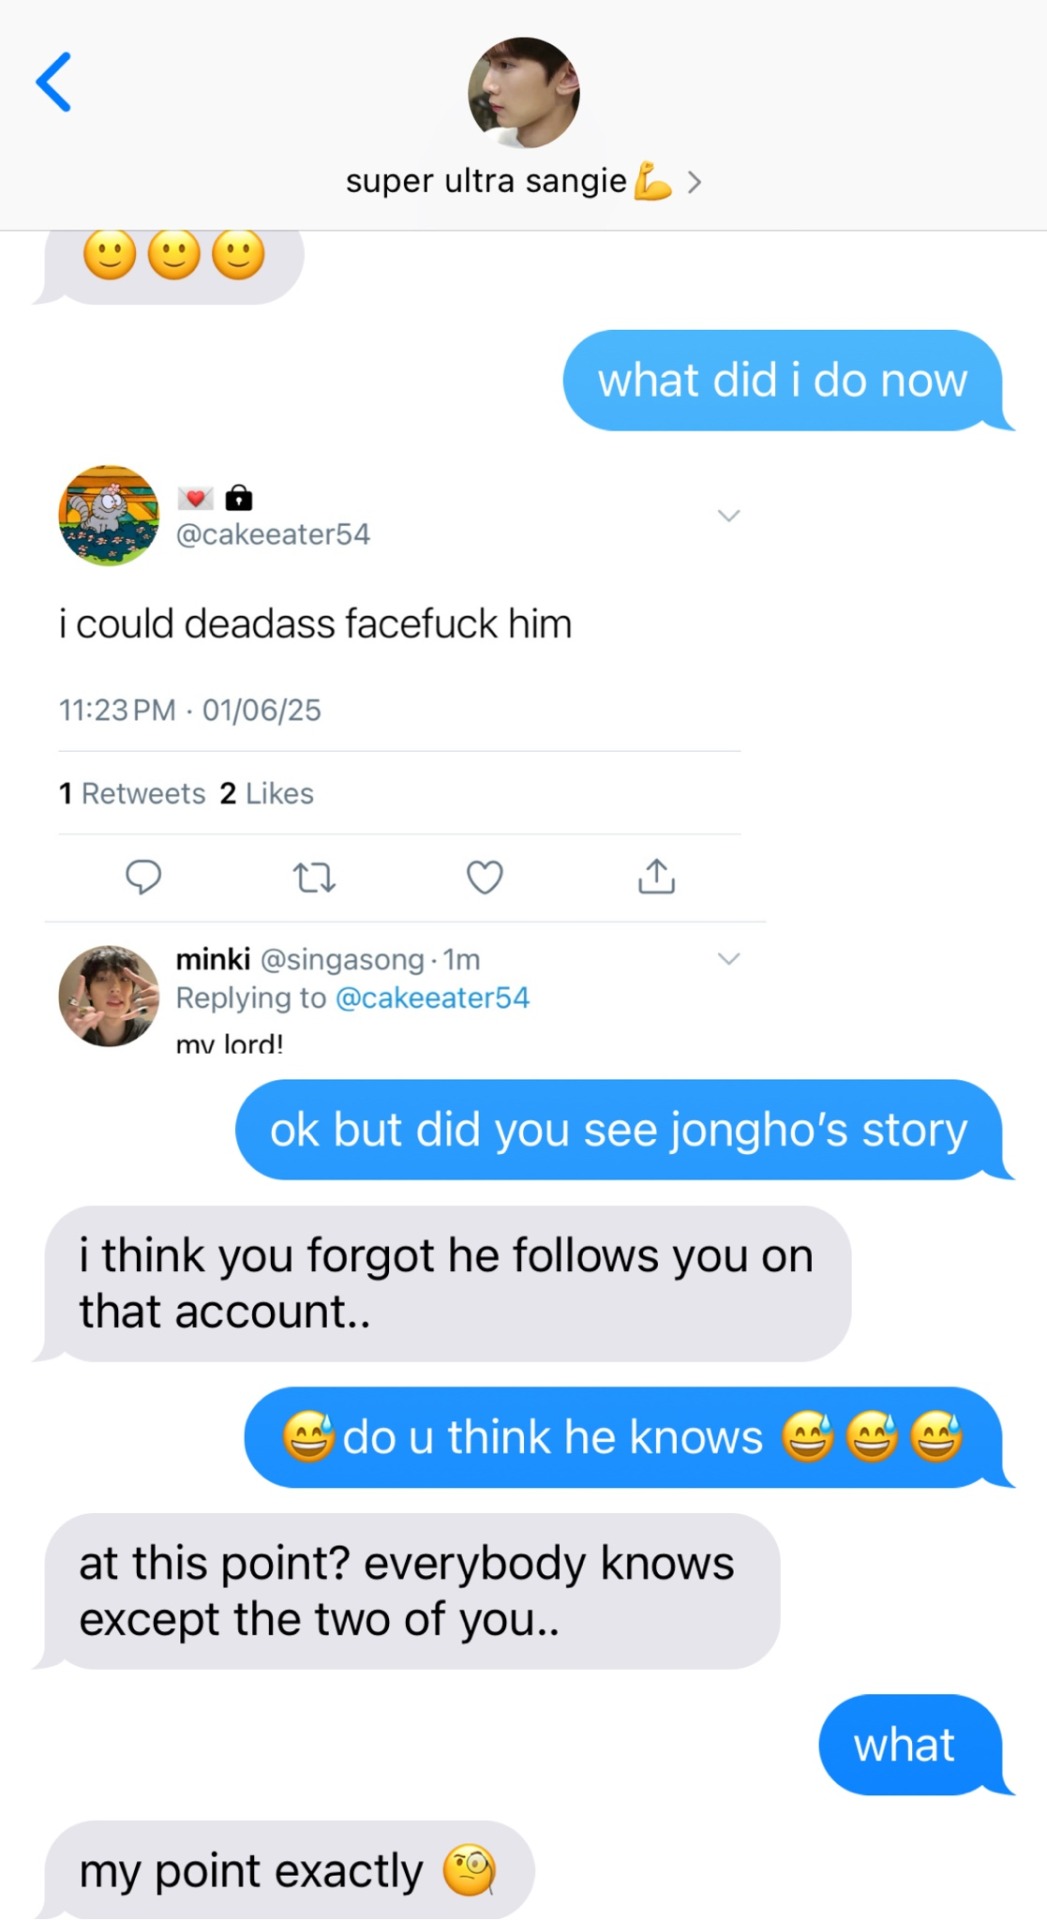
Task: Click the @cakeeater54 reply mention link
Action: [x=432, y=998]
